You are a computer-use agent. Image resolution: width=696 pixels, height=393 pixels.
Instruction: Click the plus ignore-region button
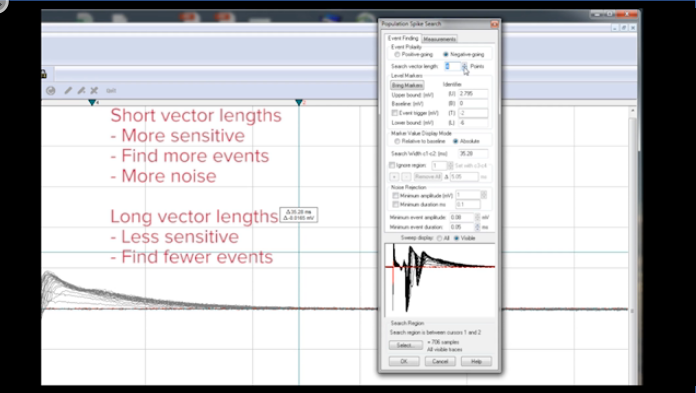pyautogui.click(x=394, y=177)
